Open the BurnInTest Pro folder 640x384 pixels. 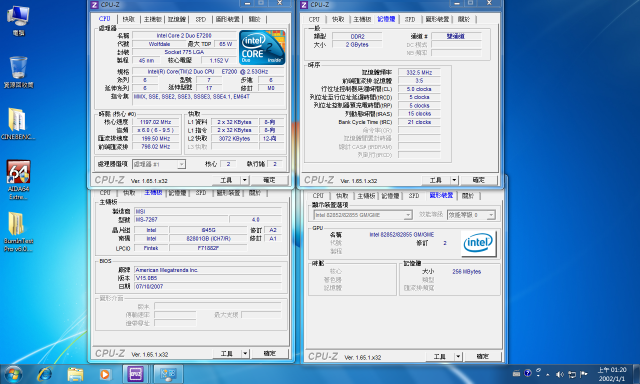(18, 231)
